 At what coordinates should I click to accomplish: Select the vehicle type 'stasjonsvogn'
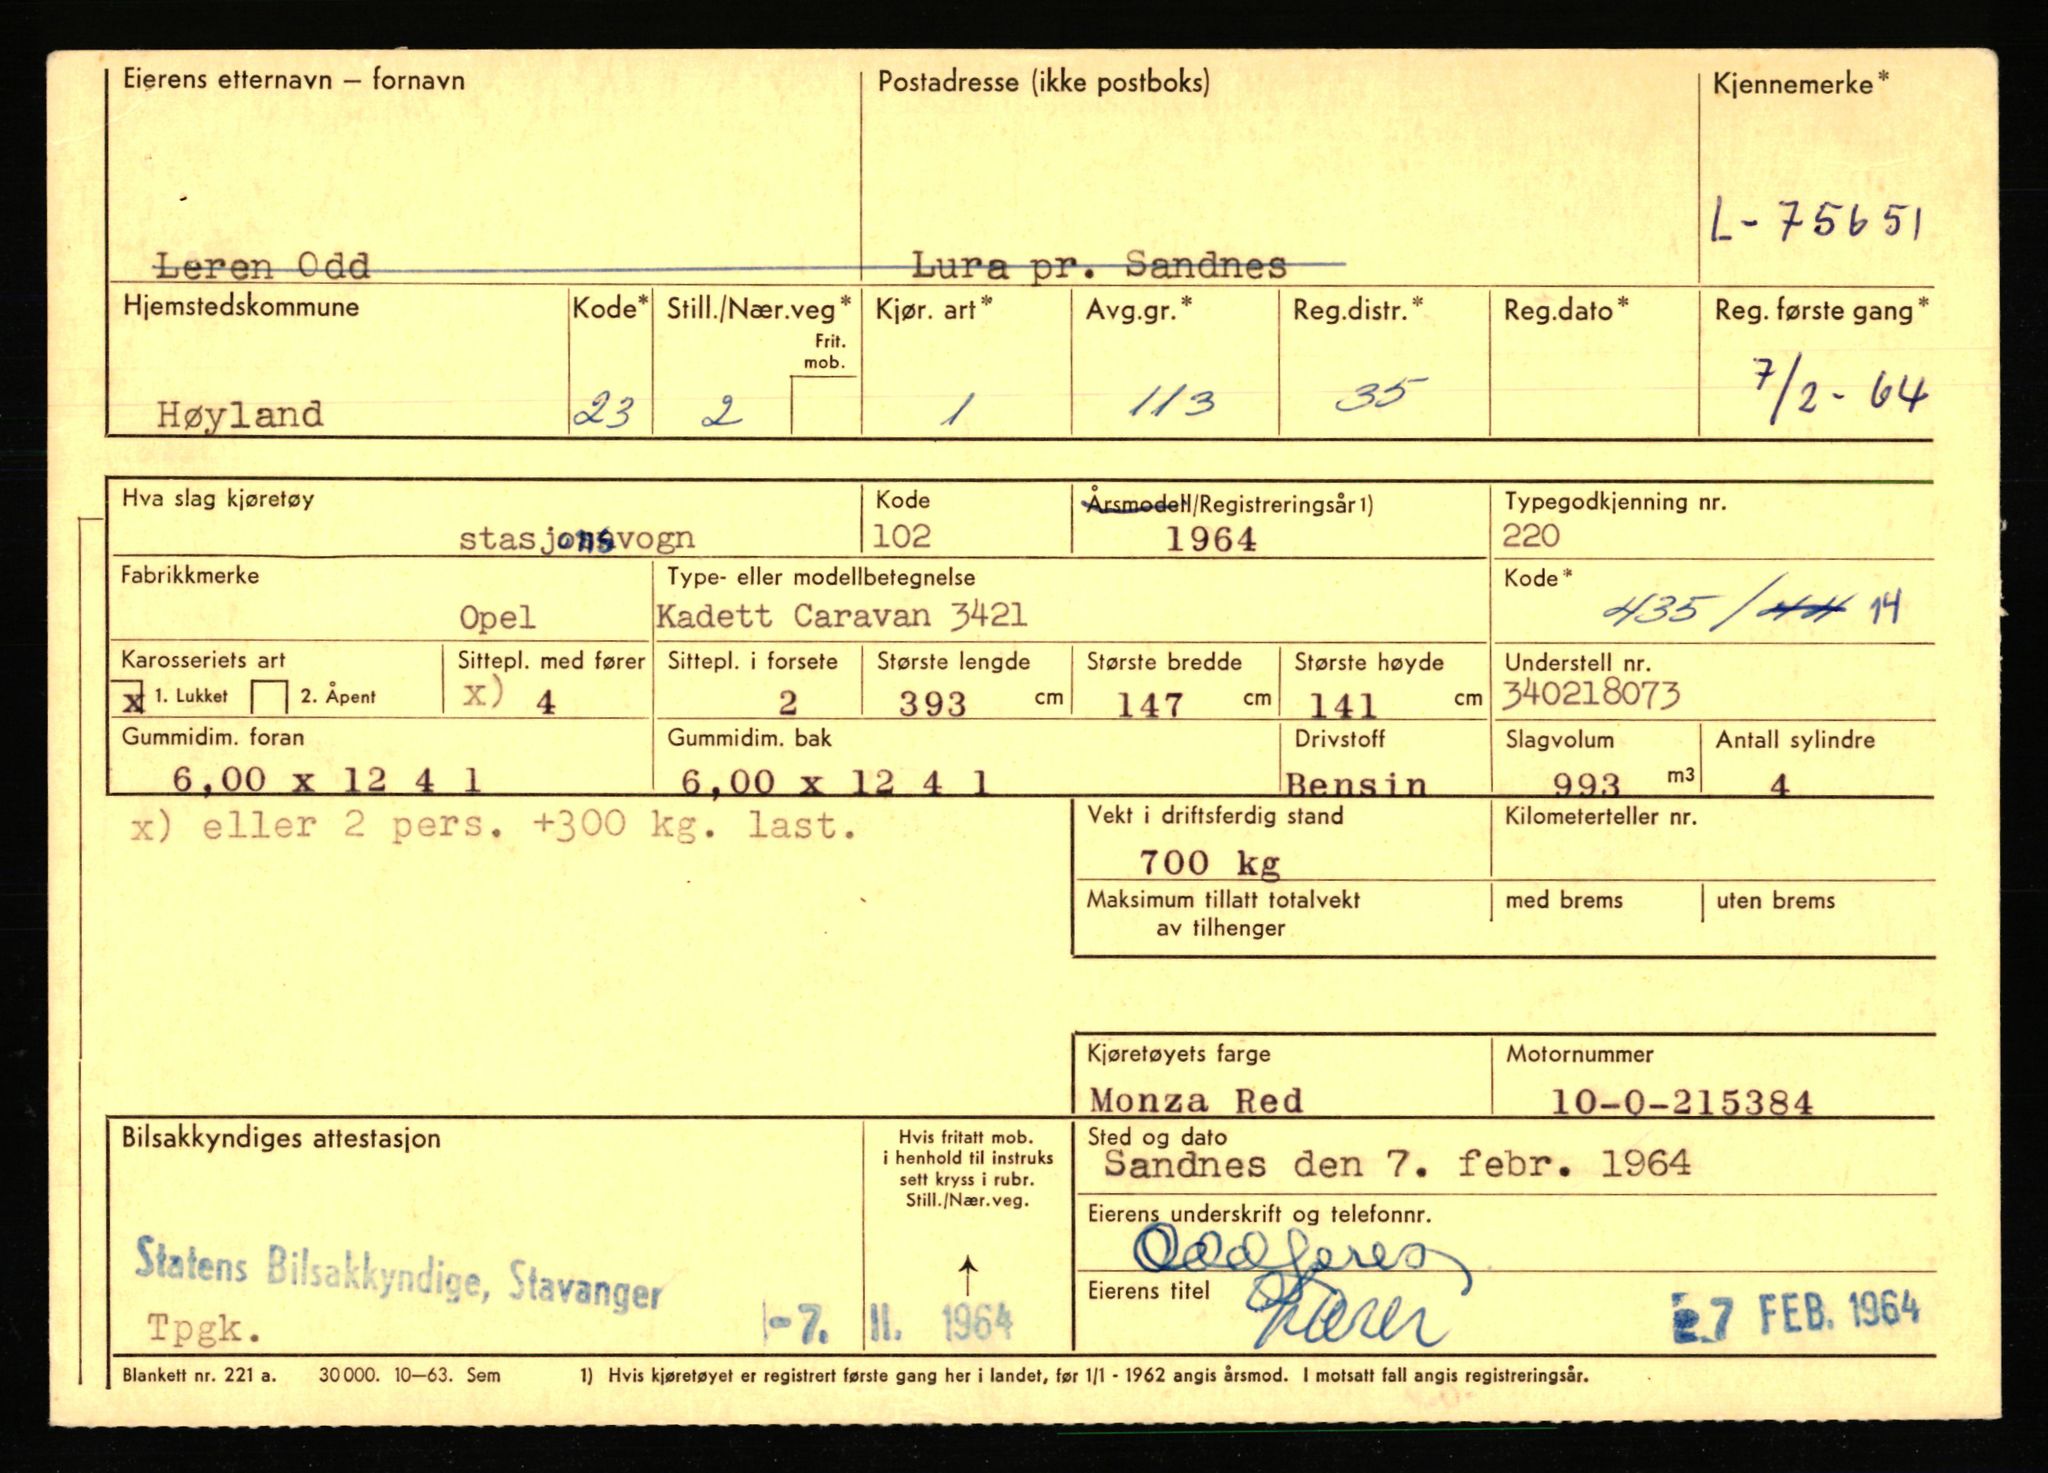[x=576, y=539]
